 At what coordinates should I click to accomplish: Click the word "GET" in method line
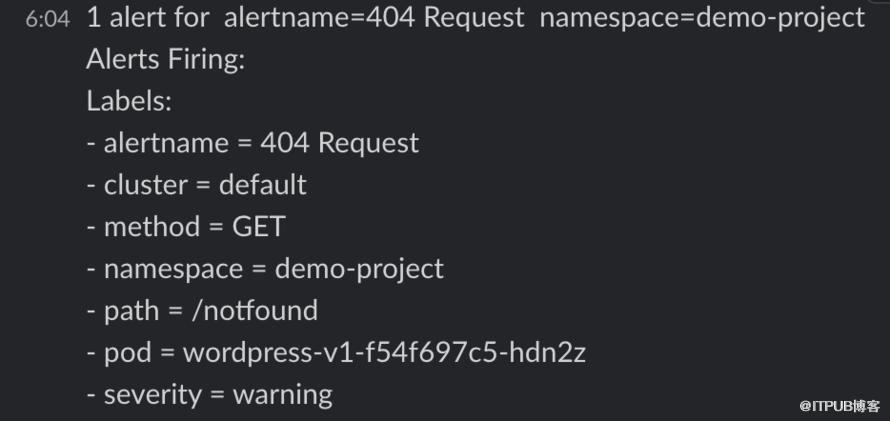tap(258, 227)
